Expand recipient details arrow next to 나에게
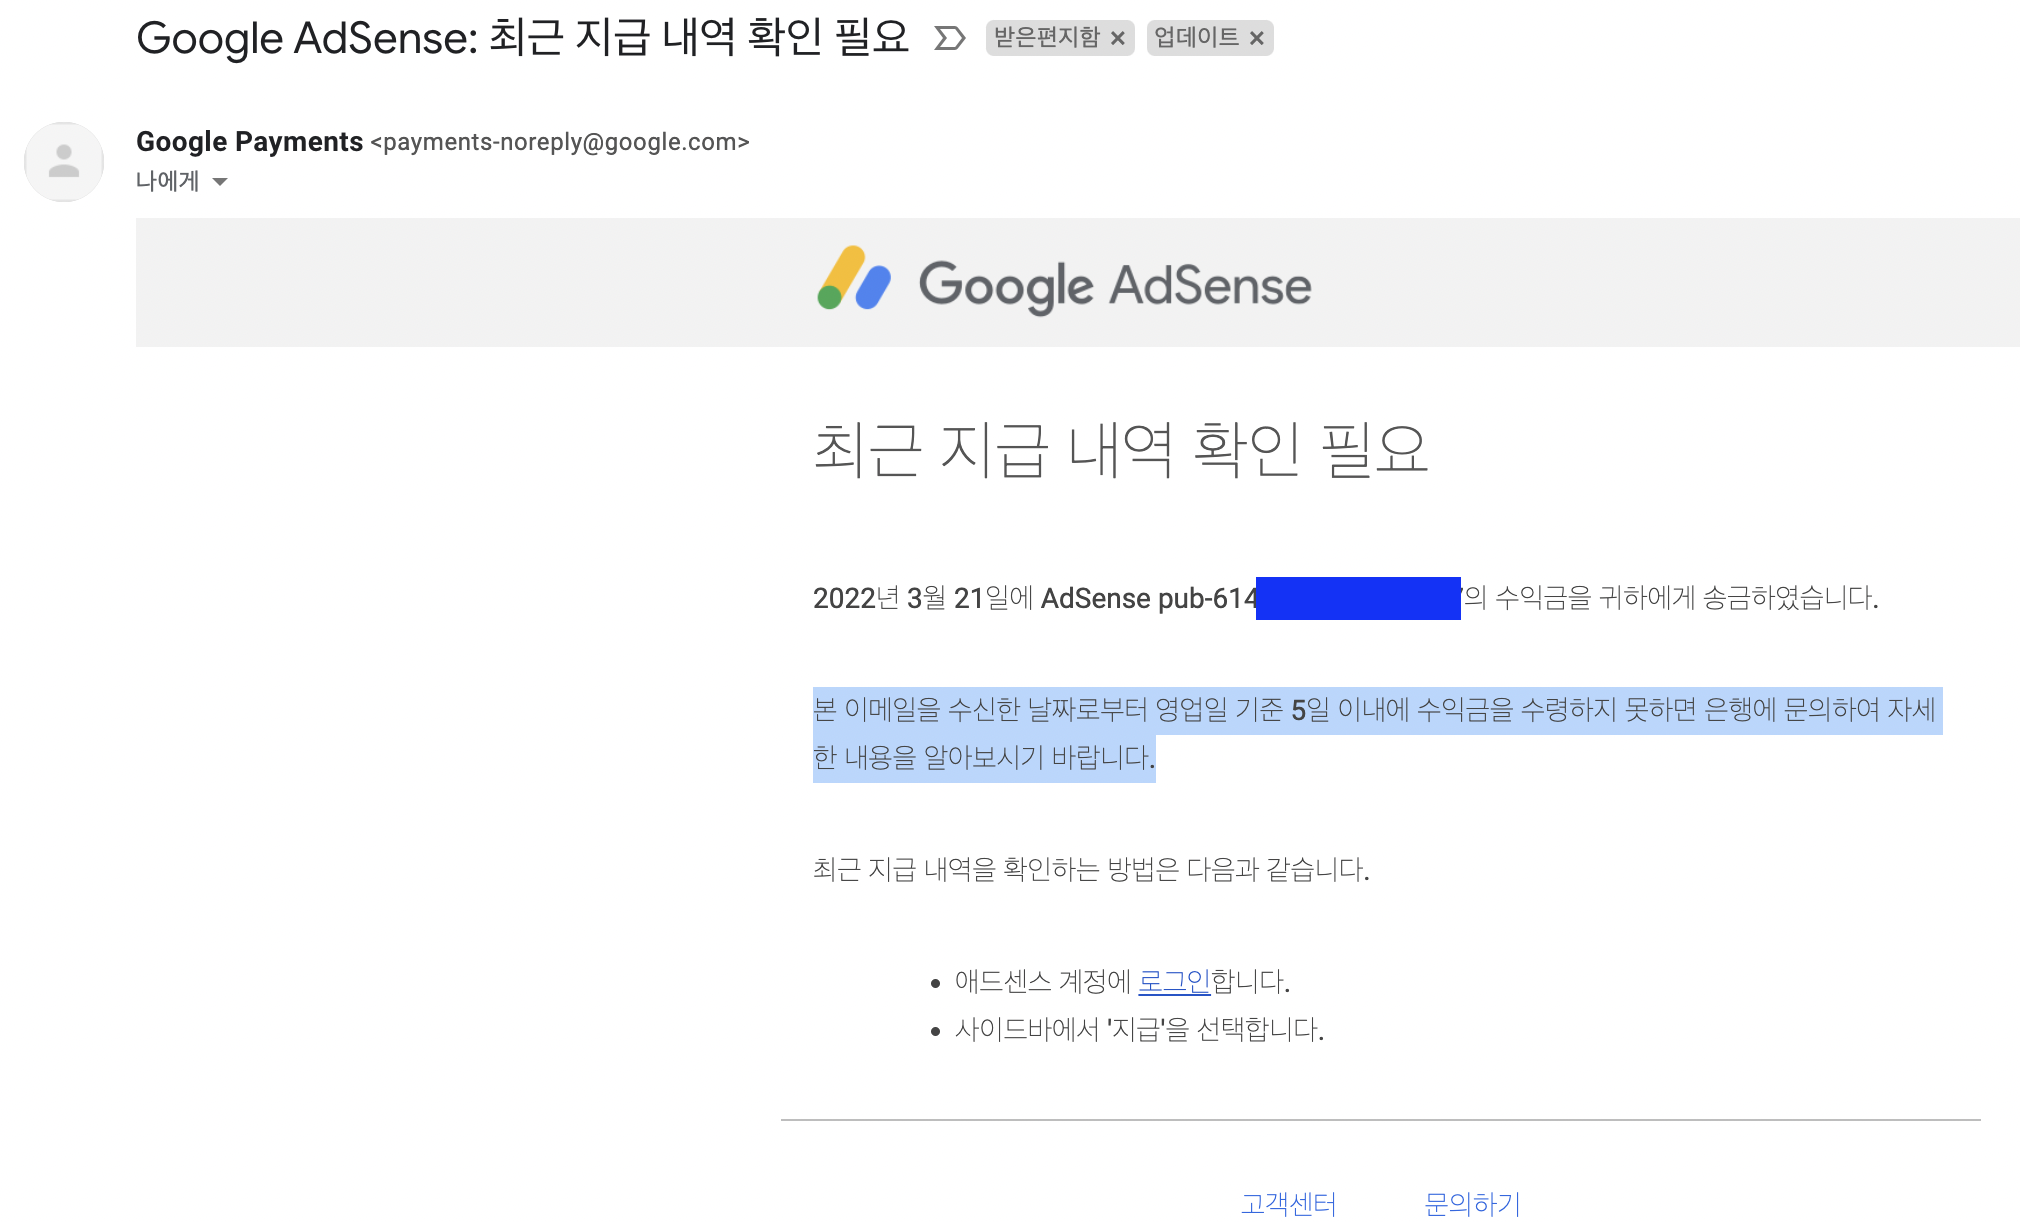Image resolution: width=2020 pixels, height=1222 pixels. (220, 182)
